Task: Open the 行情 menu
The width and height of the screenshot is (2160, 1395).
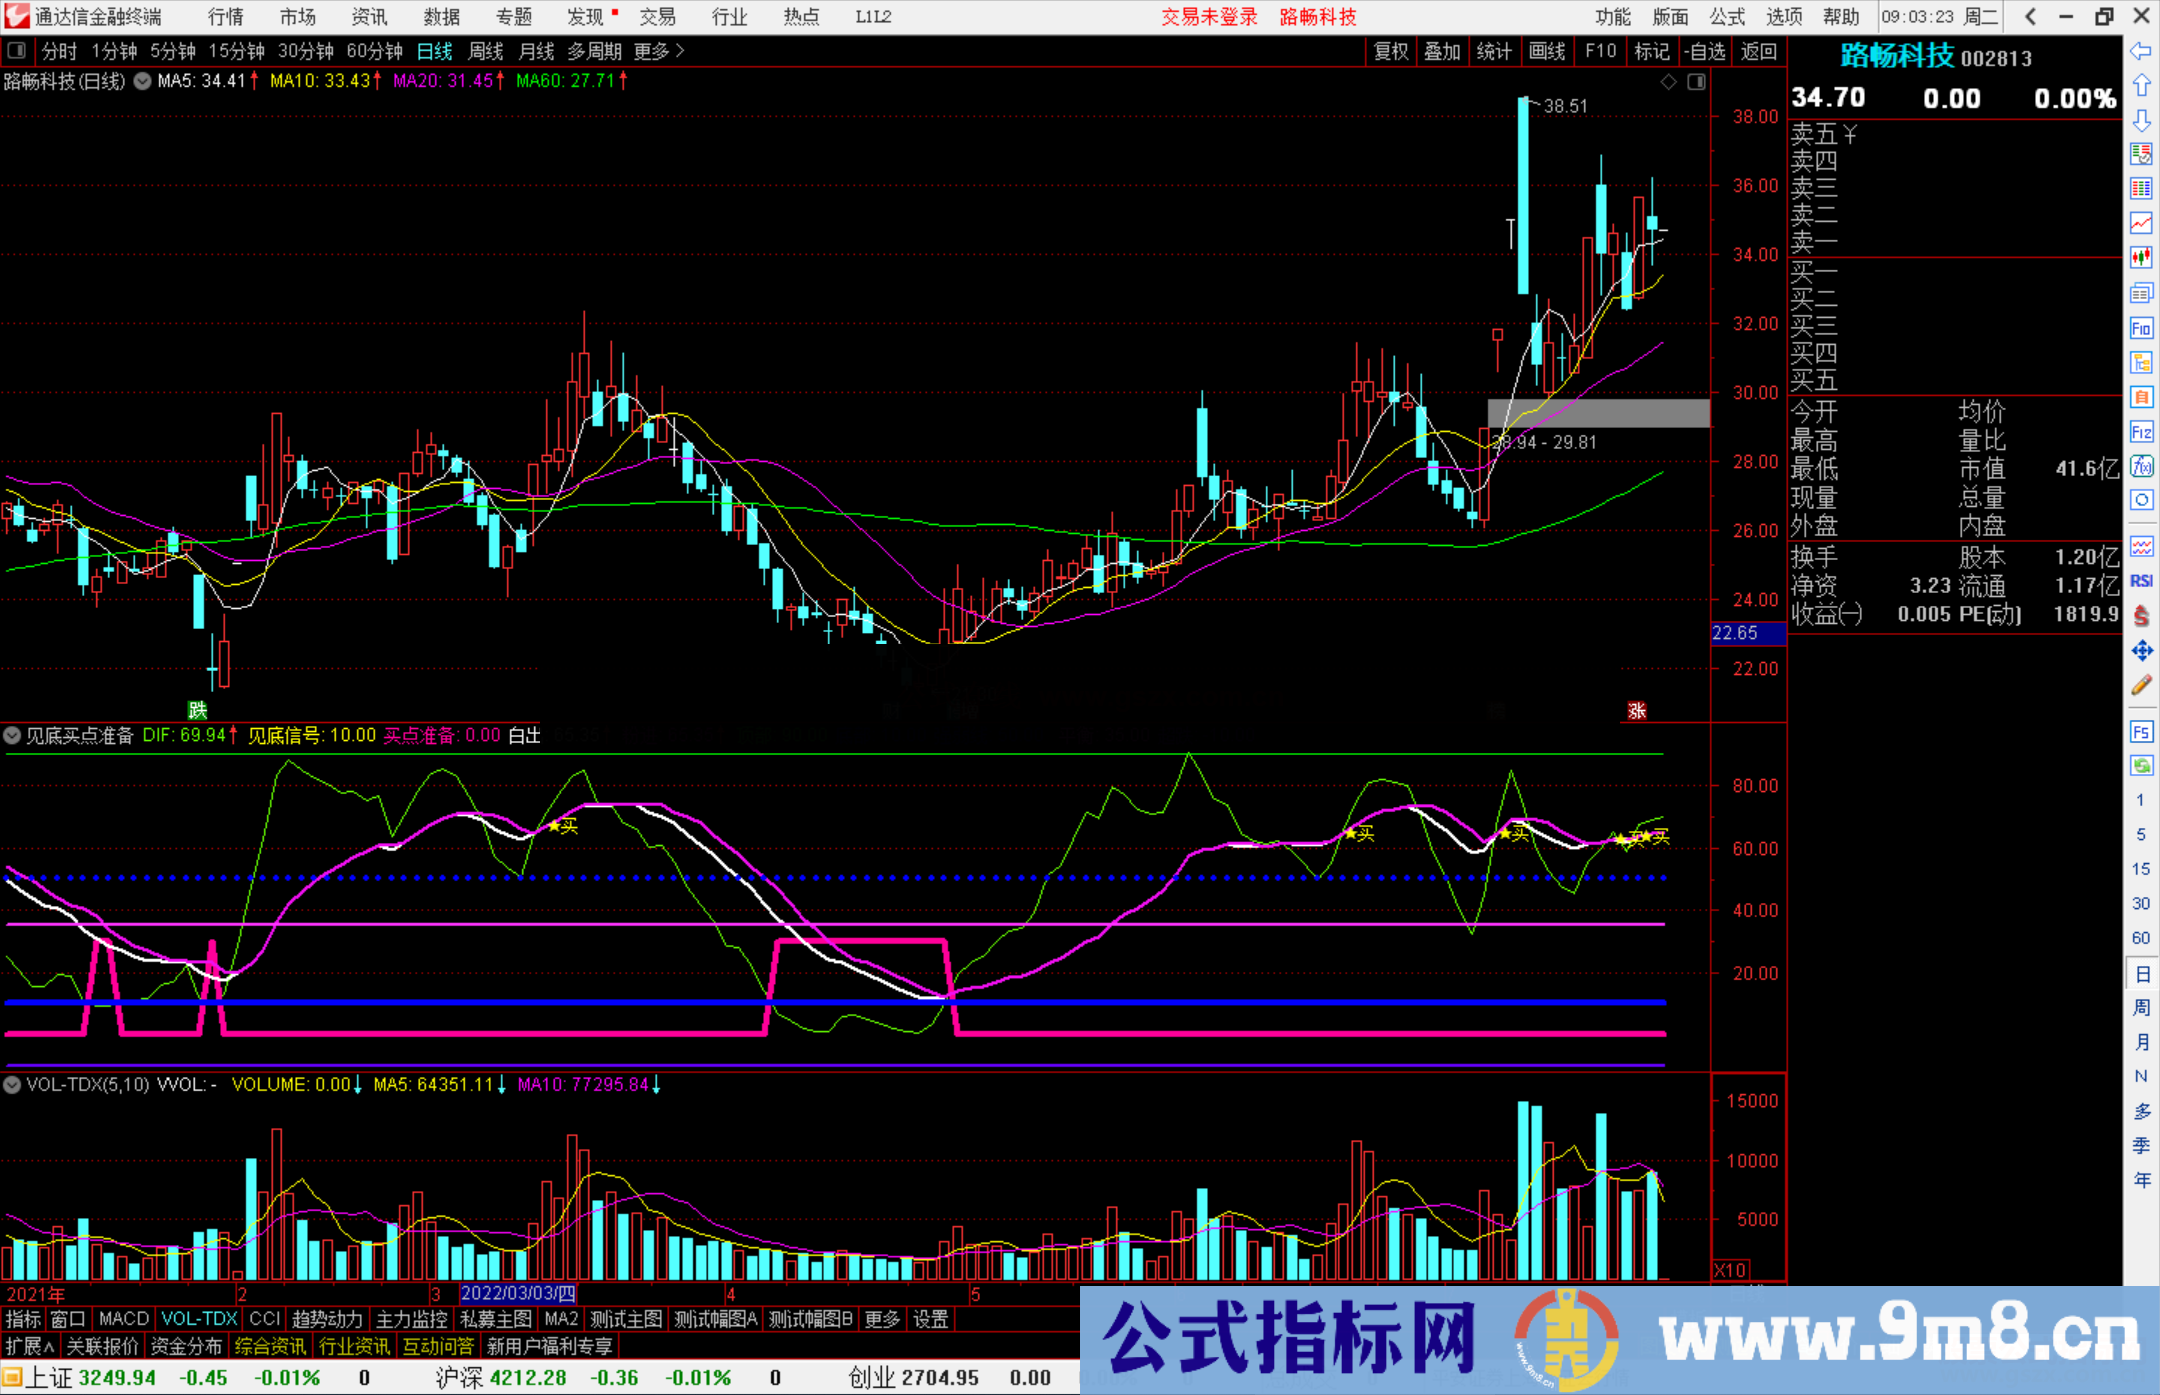Action: [226, 17]
